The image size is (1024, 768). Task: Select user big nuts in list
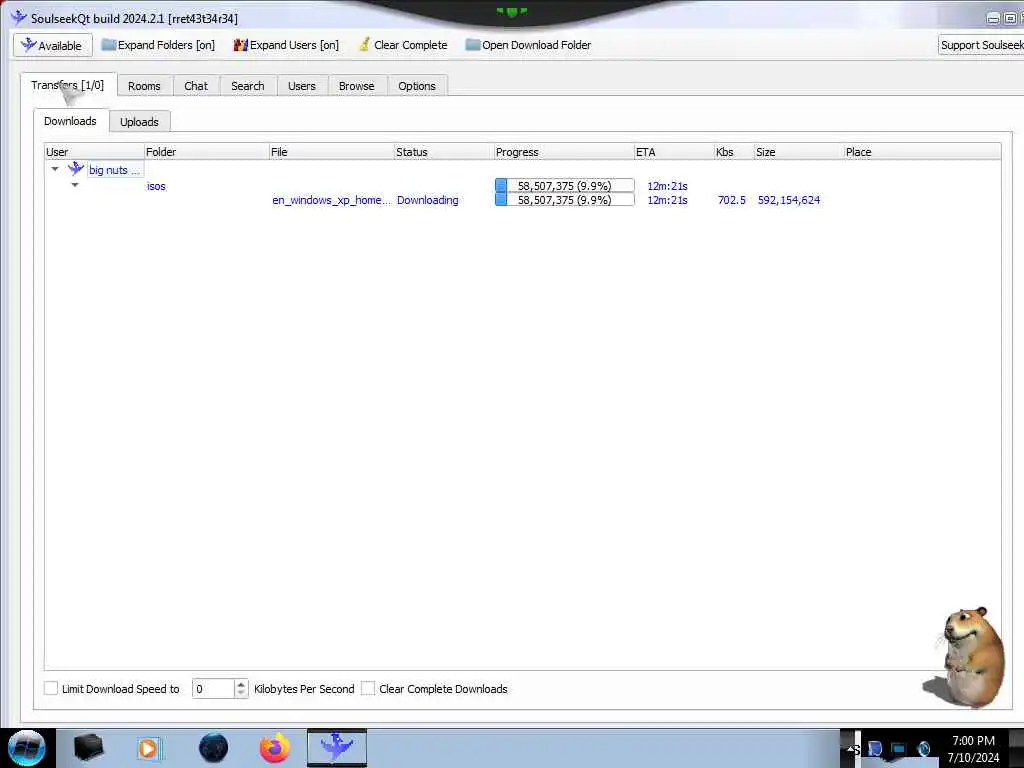pyautogui.click(x=114, y=170)
